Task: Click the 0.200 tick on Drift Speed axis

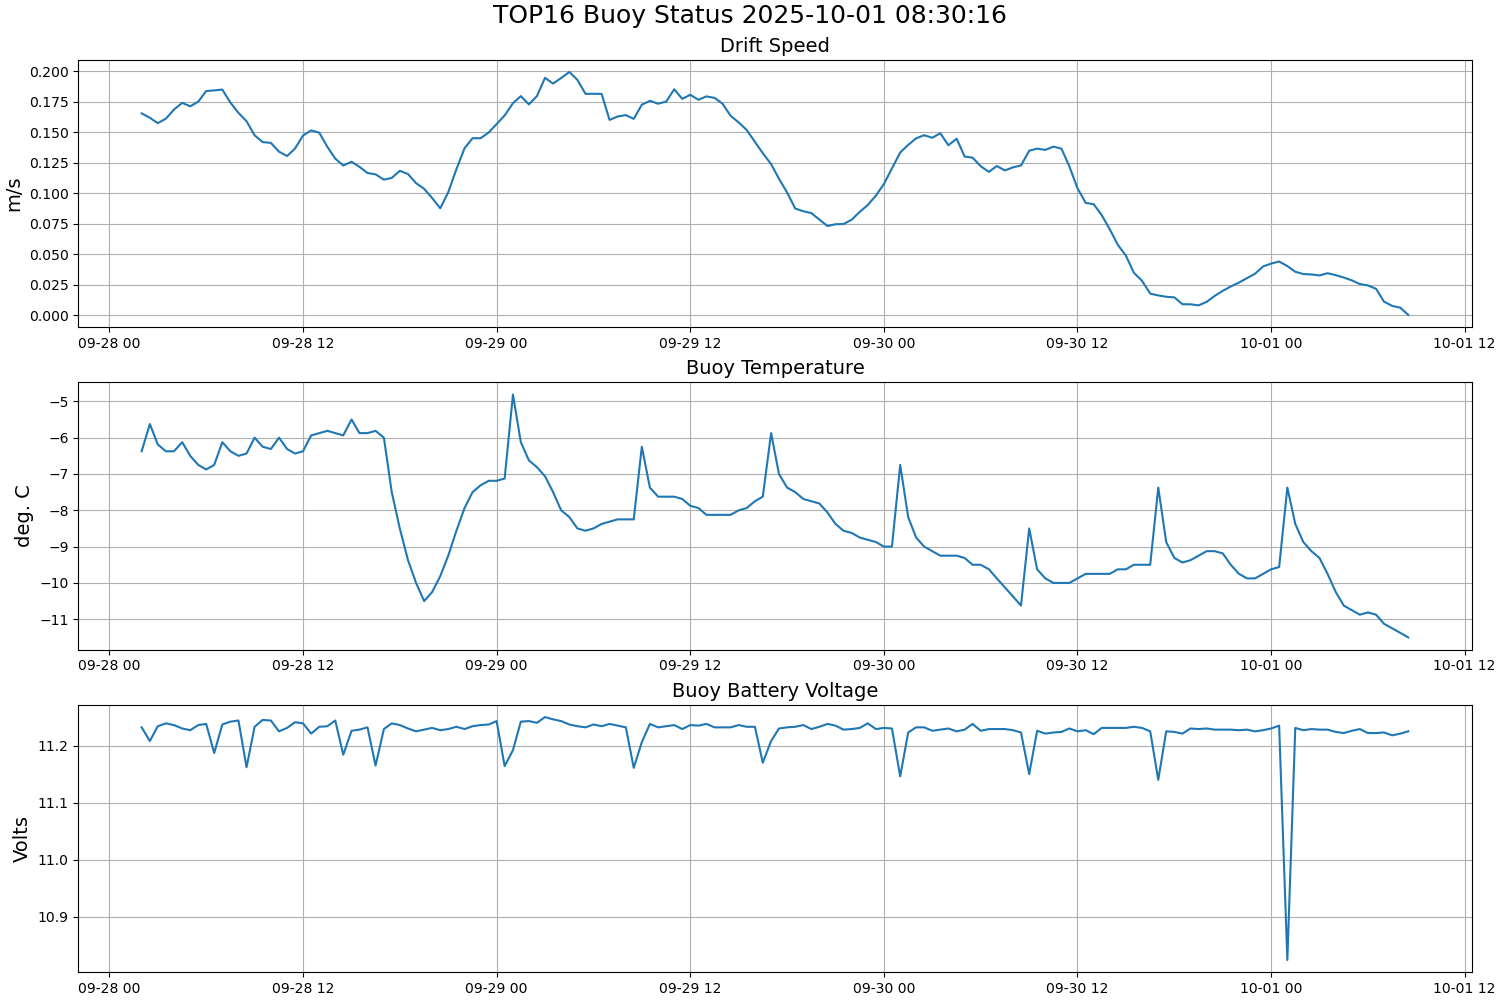Action: click(49, 72)
